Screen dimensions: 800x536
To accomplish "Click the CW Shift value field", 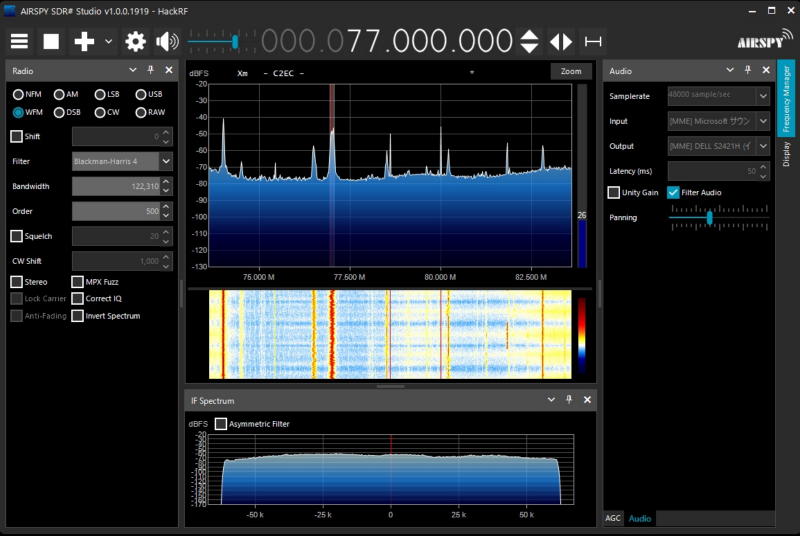I will (116, 261).
